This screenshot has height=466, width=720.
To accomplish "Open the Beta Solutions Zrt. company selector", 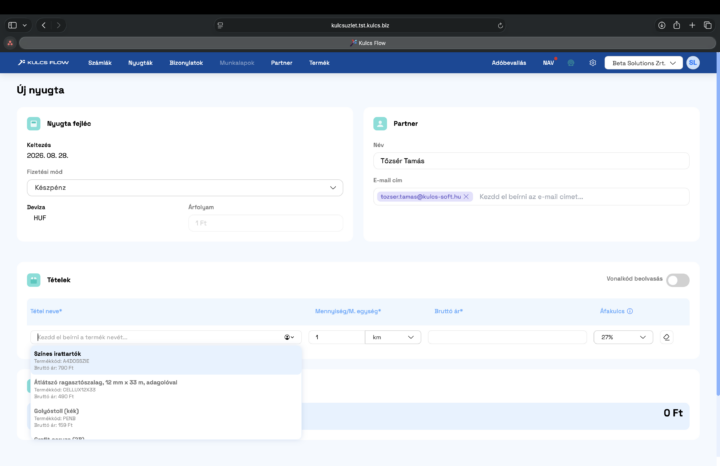I will point(643,63).
